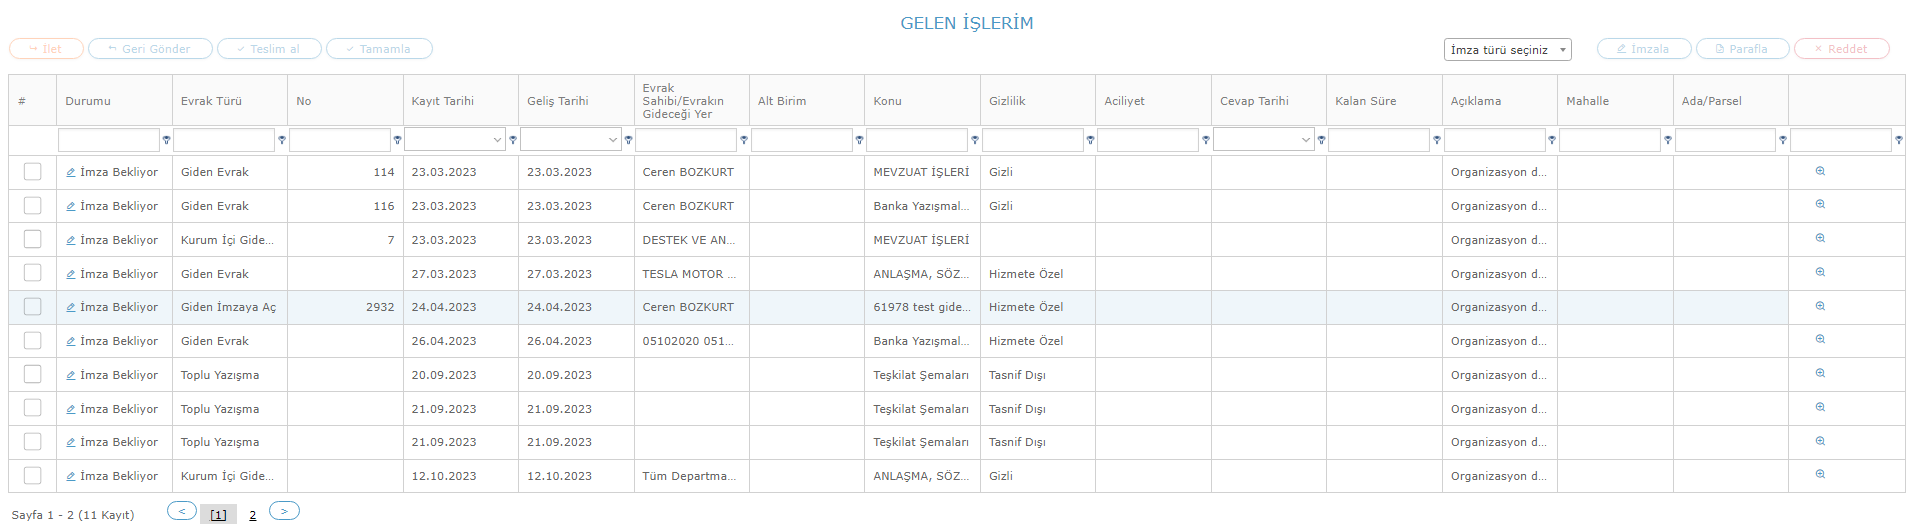Open the filter funnel icon for Konu column

pos(974,140)
